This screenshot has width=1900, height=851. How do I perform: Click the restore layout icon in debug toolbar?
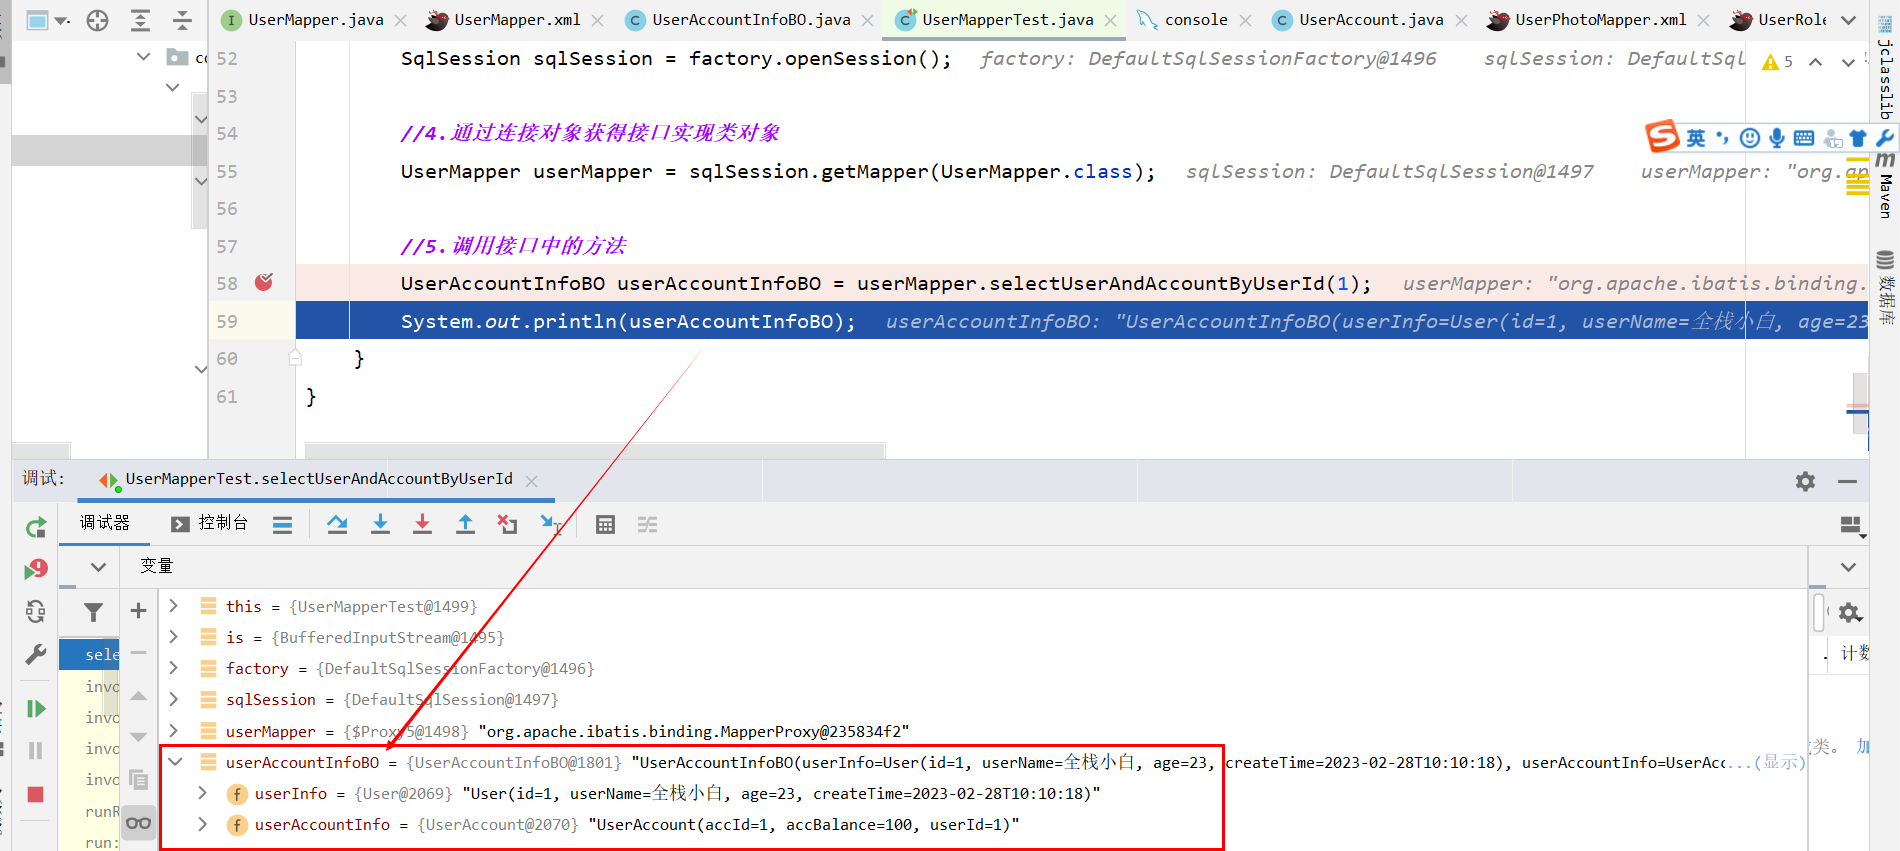1852,525
